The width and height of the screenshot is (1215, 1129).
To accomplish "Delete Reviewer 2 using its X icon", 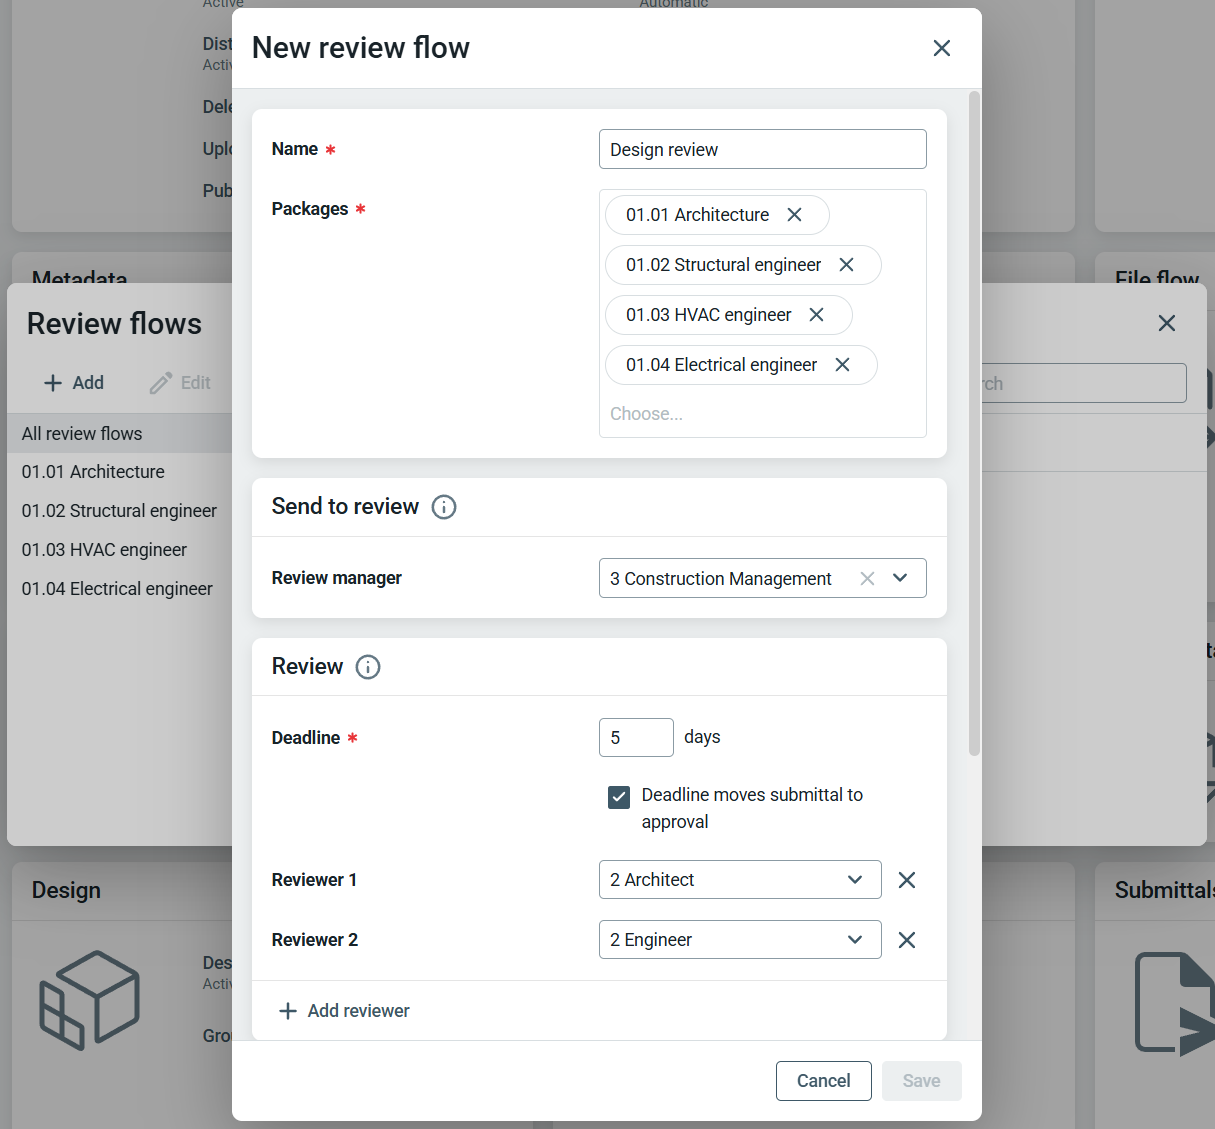I will 906,940.
